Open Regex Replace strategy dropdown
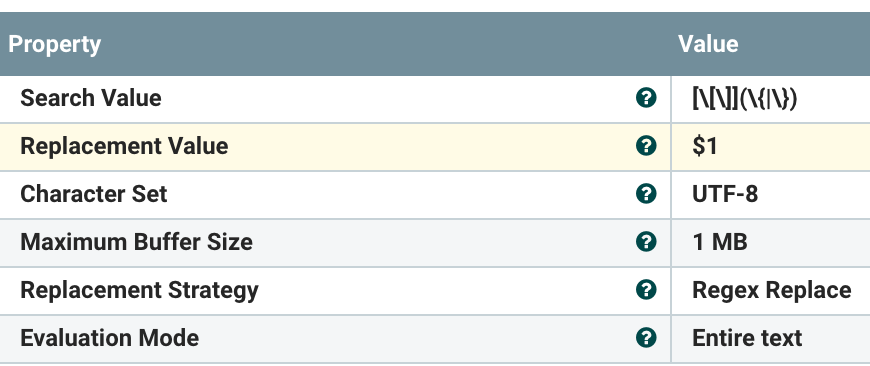 [770, 291]
